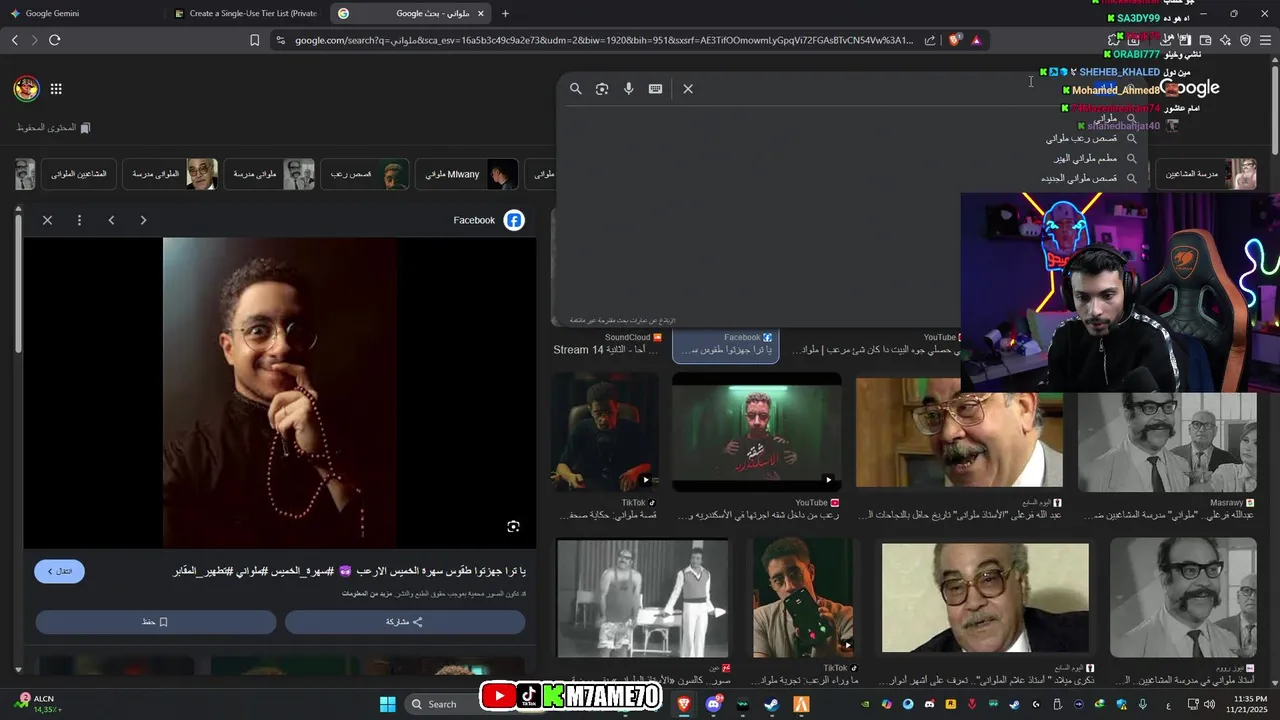The height and width of the screenshot is (720, 1280).
Task: Click the Share مشاركة button under preview
Action: click(x=405, y=622)
